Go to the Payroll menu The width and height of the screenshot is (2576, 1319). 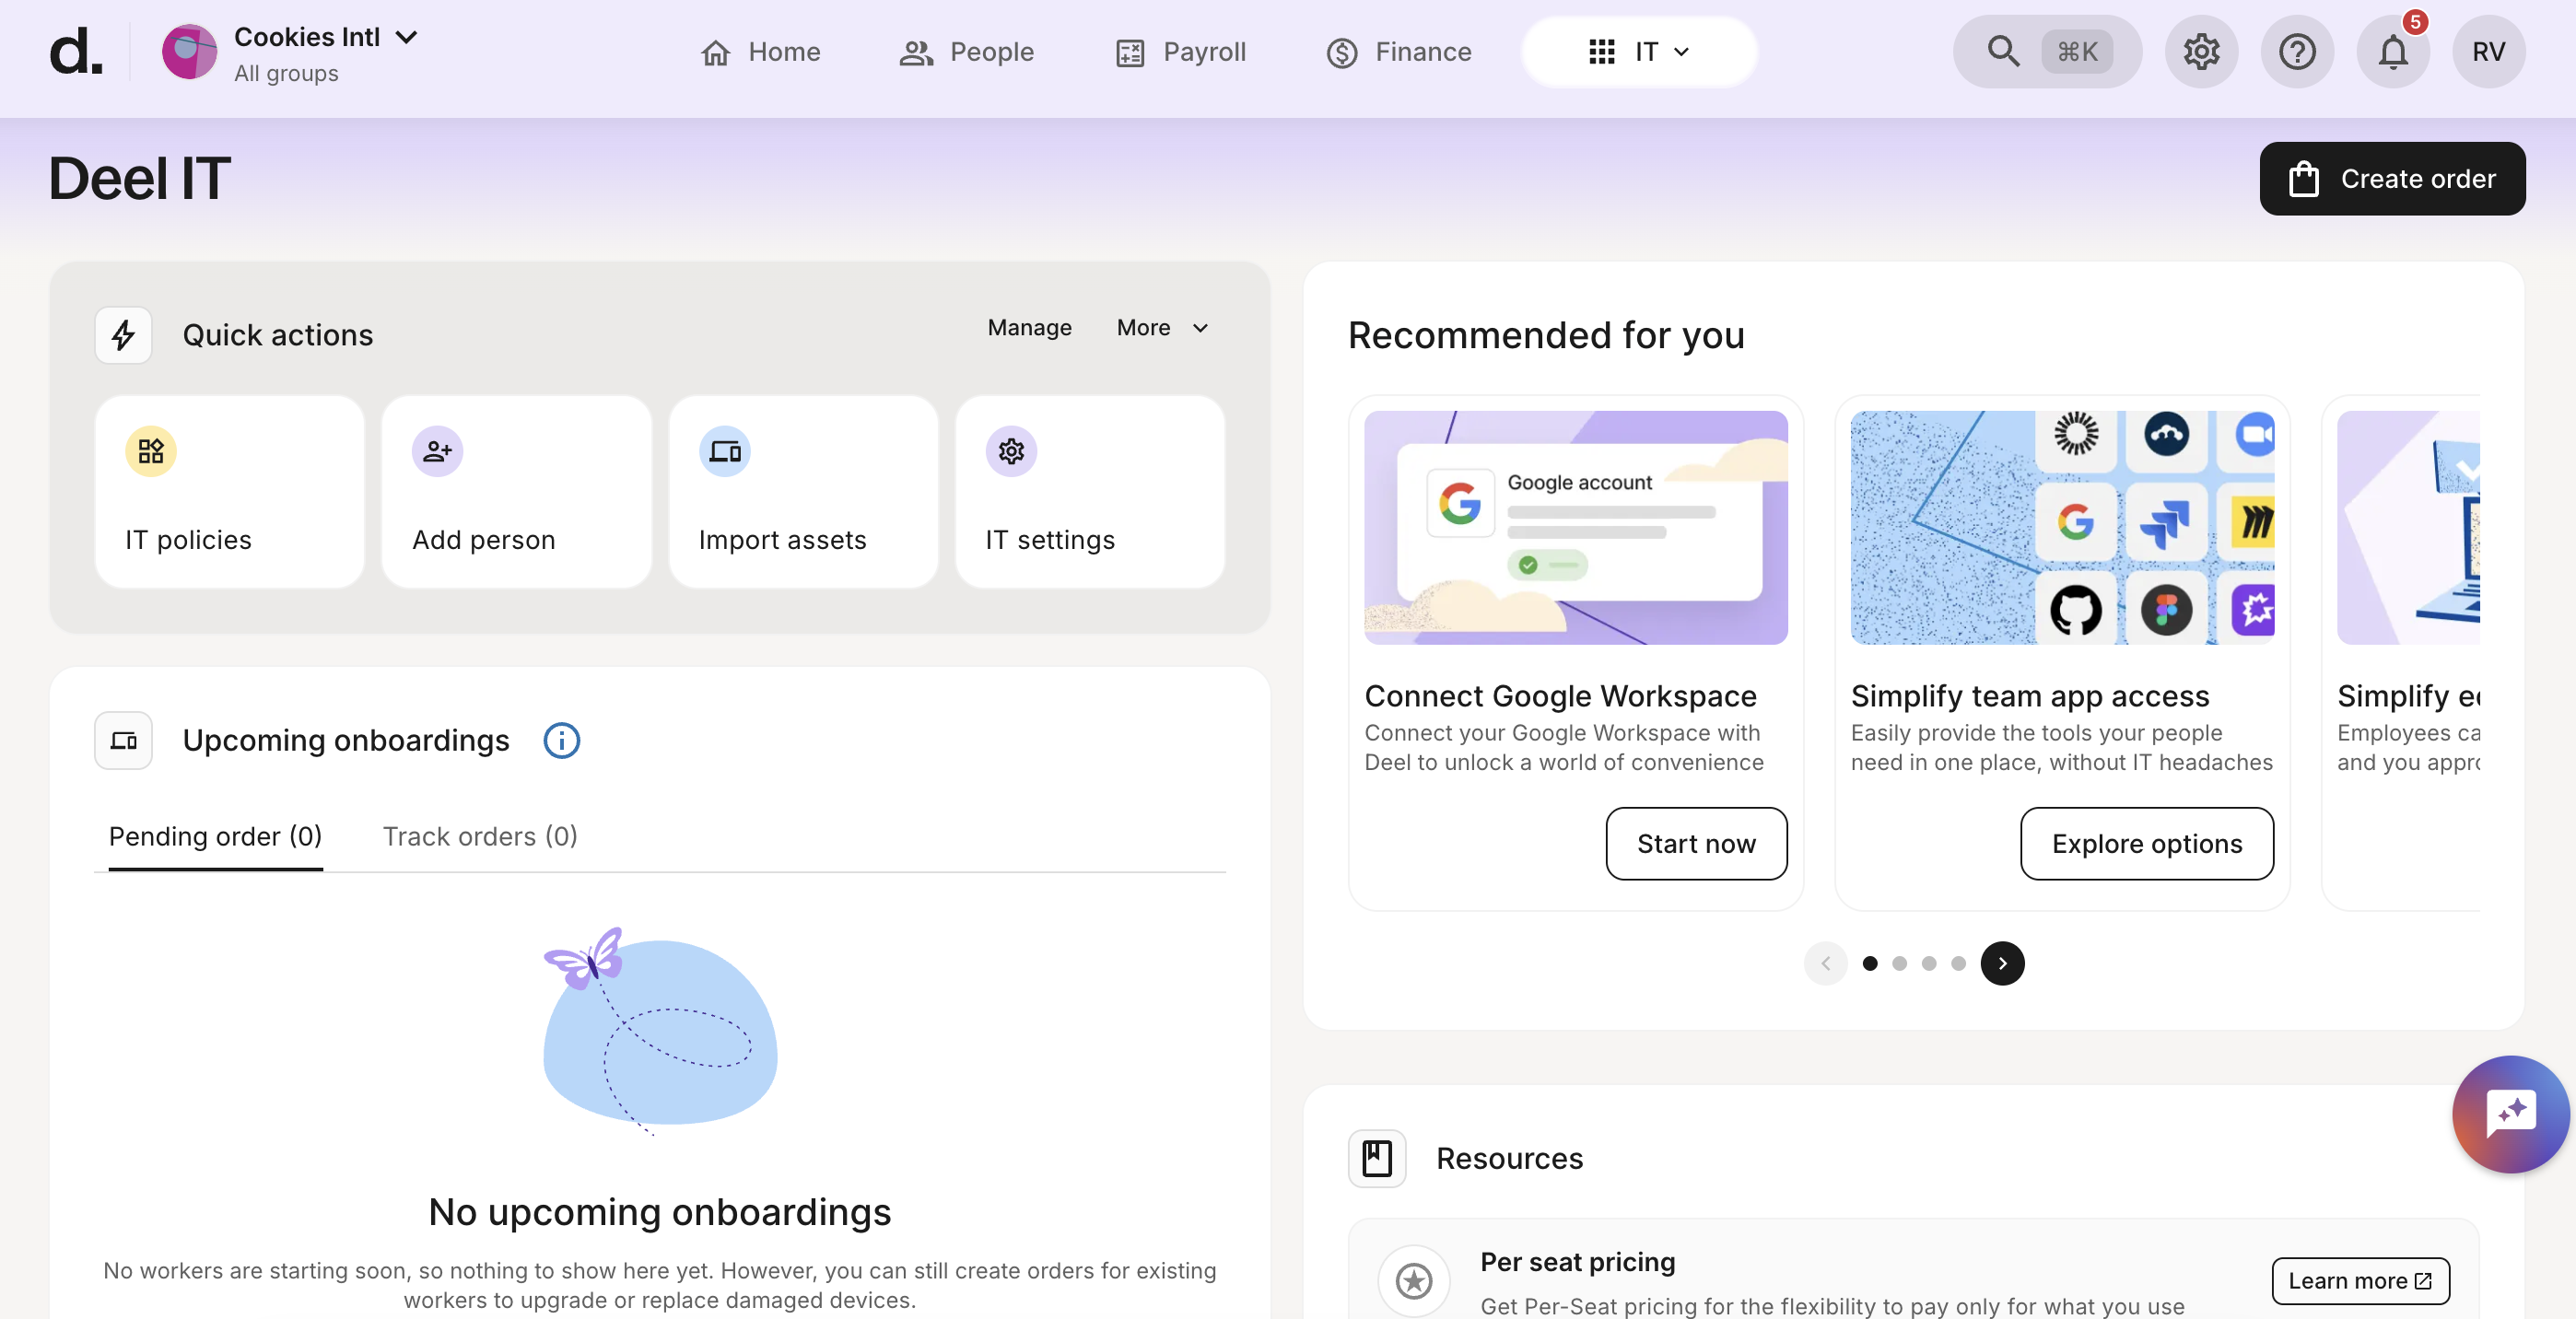coord(1181,52)
